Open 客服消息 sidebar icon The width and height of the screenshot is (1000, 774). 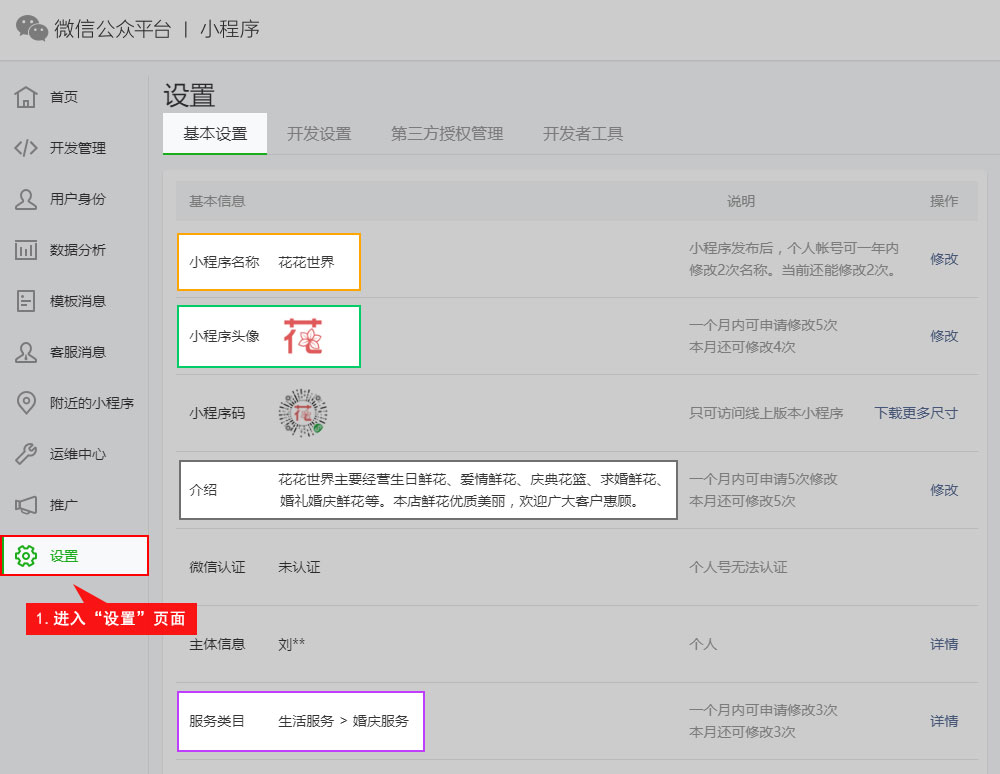click(26, 352)
